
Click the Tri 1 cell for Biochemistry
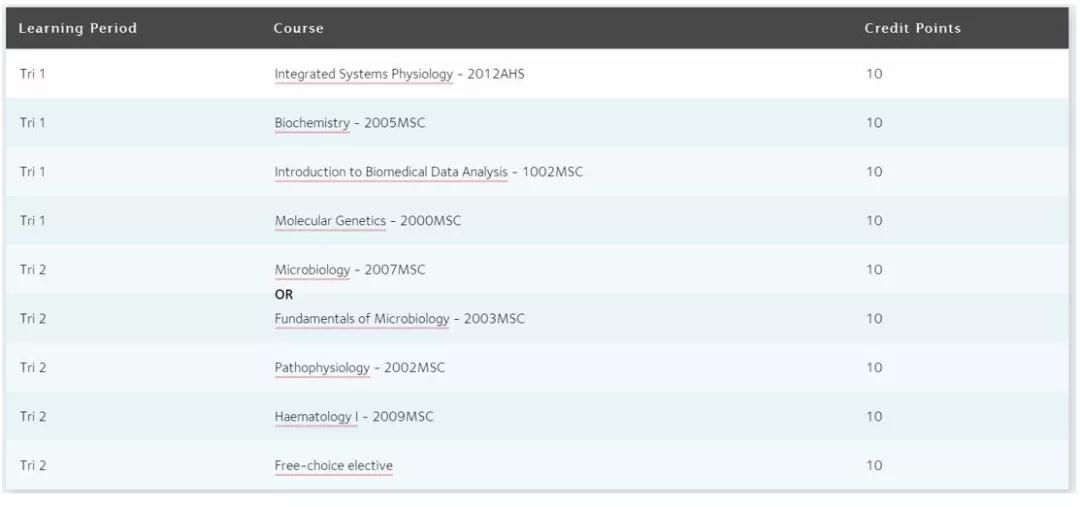click(33, 123)
